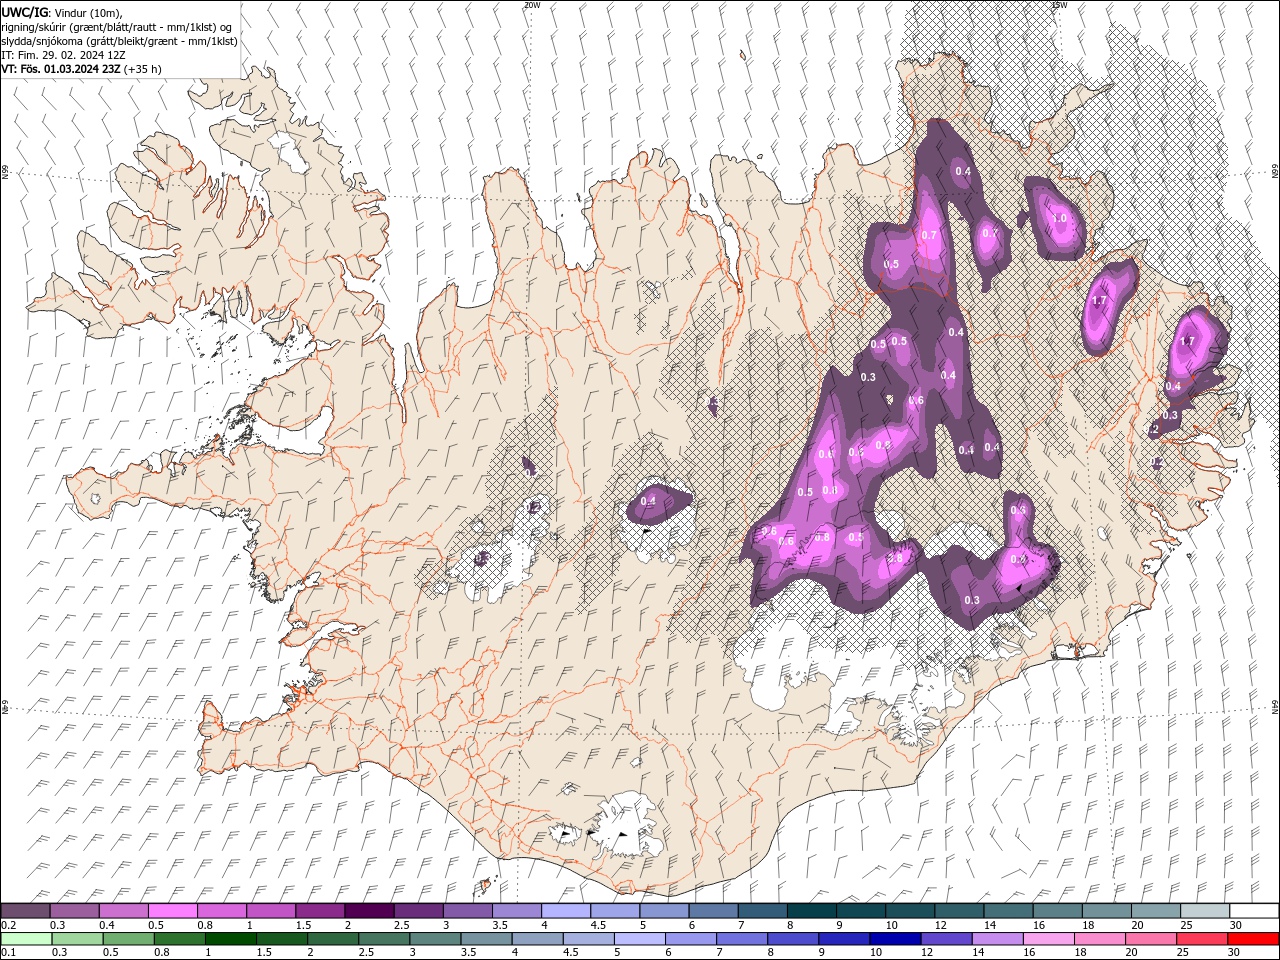Screen dimensions: 1280x960
Task: Pick the 10–12 swatch on the upper snow scale
Action: pos(911,911)
